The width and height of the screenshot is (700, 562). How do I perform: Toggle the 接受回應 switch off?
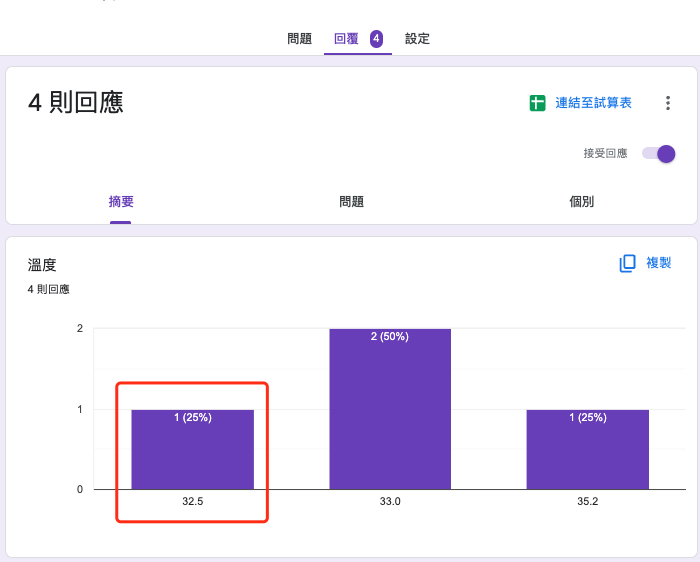point(658,154)
